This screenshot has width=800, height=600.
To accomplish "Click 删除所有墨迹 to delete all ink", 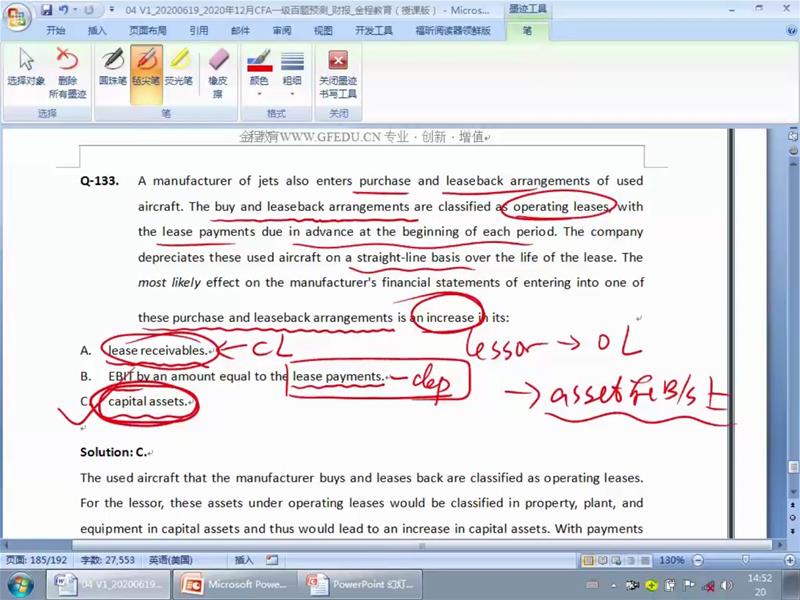I will pos(67,72).
